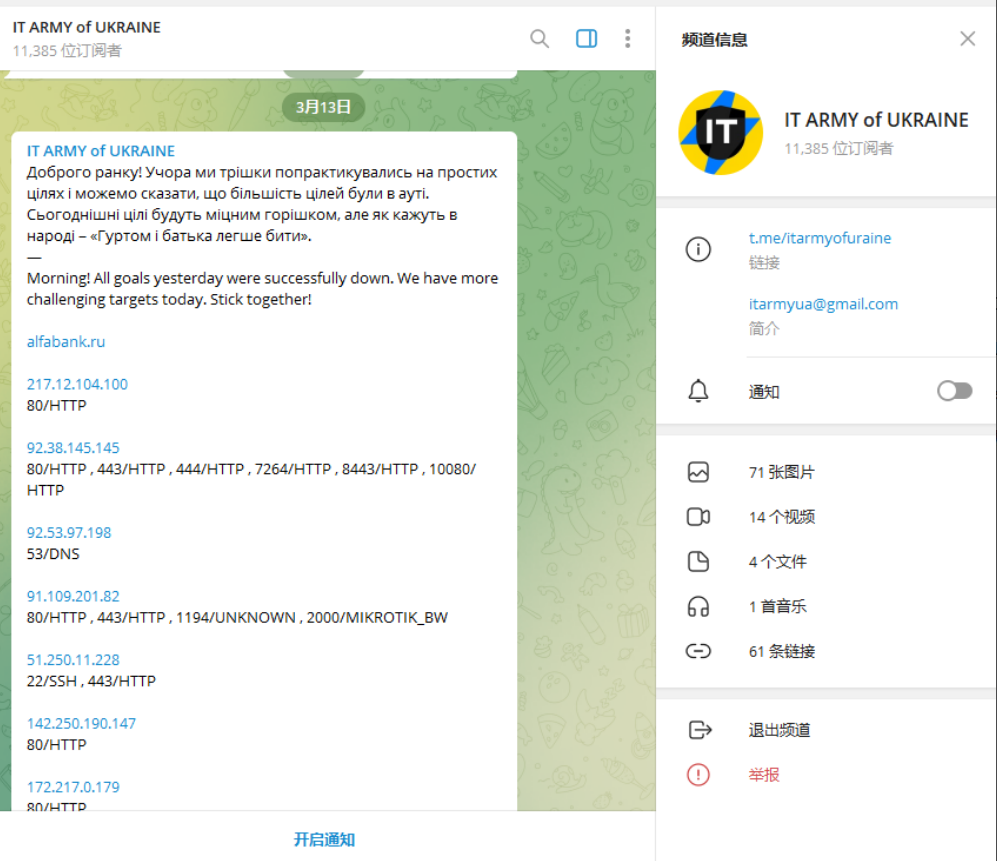Click the info circle icon

pyautogui.click(x=698, y=250)
